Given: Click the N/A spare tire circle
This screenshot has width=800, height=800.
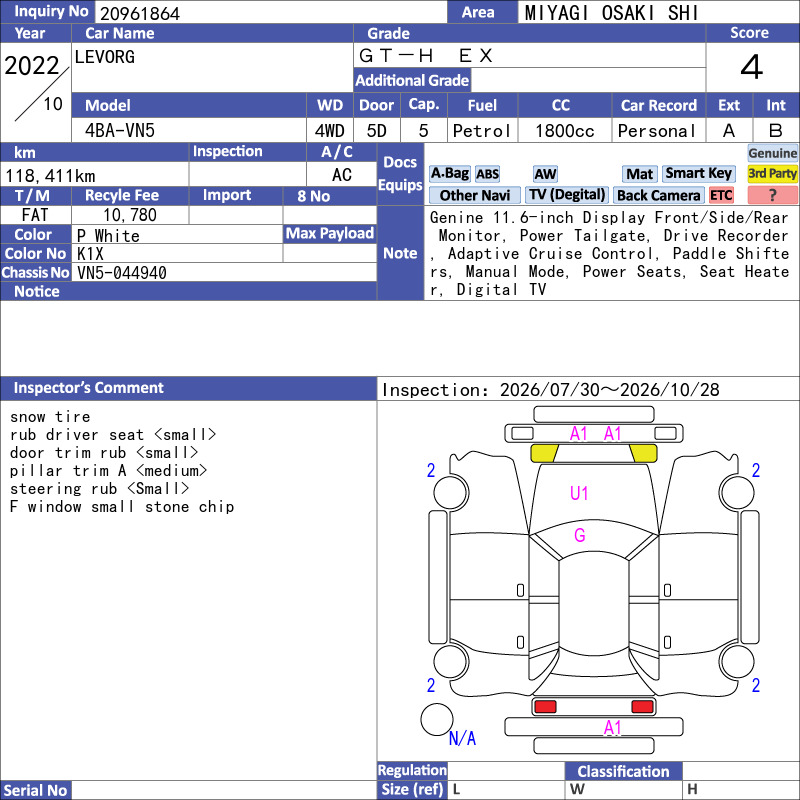Looking at the screenshot, I should tap(437, 719).
